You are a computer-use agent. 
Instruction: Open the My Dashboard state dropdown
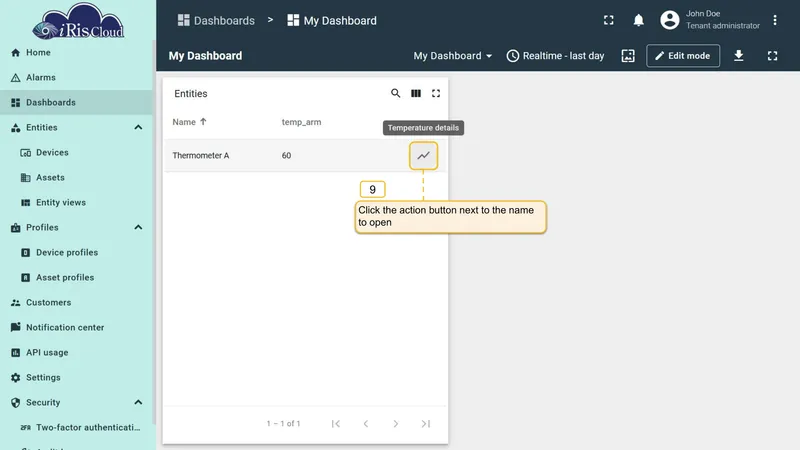453,56
